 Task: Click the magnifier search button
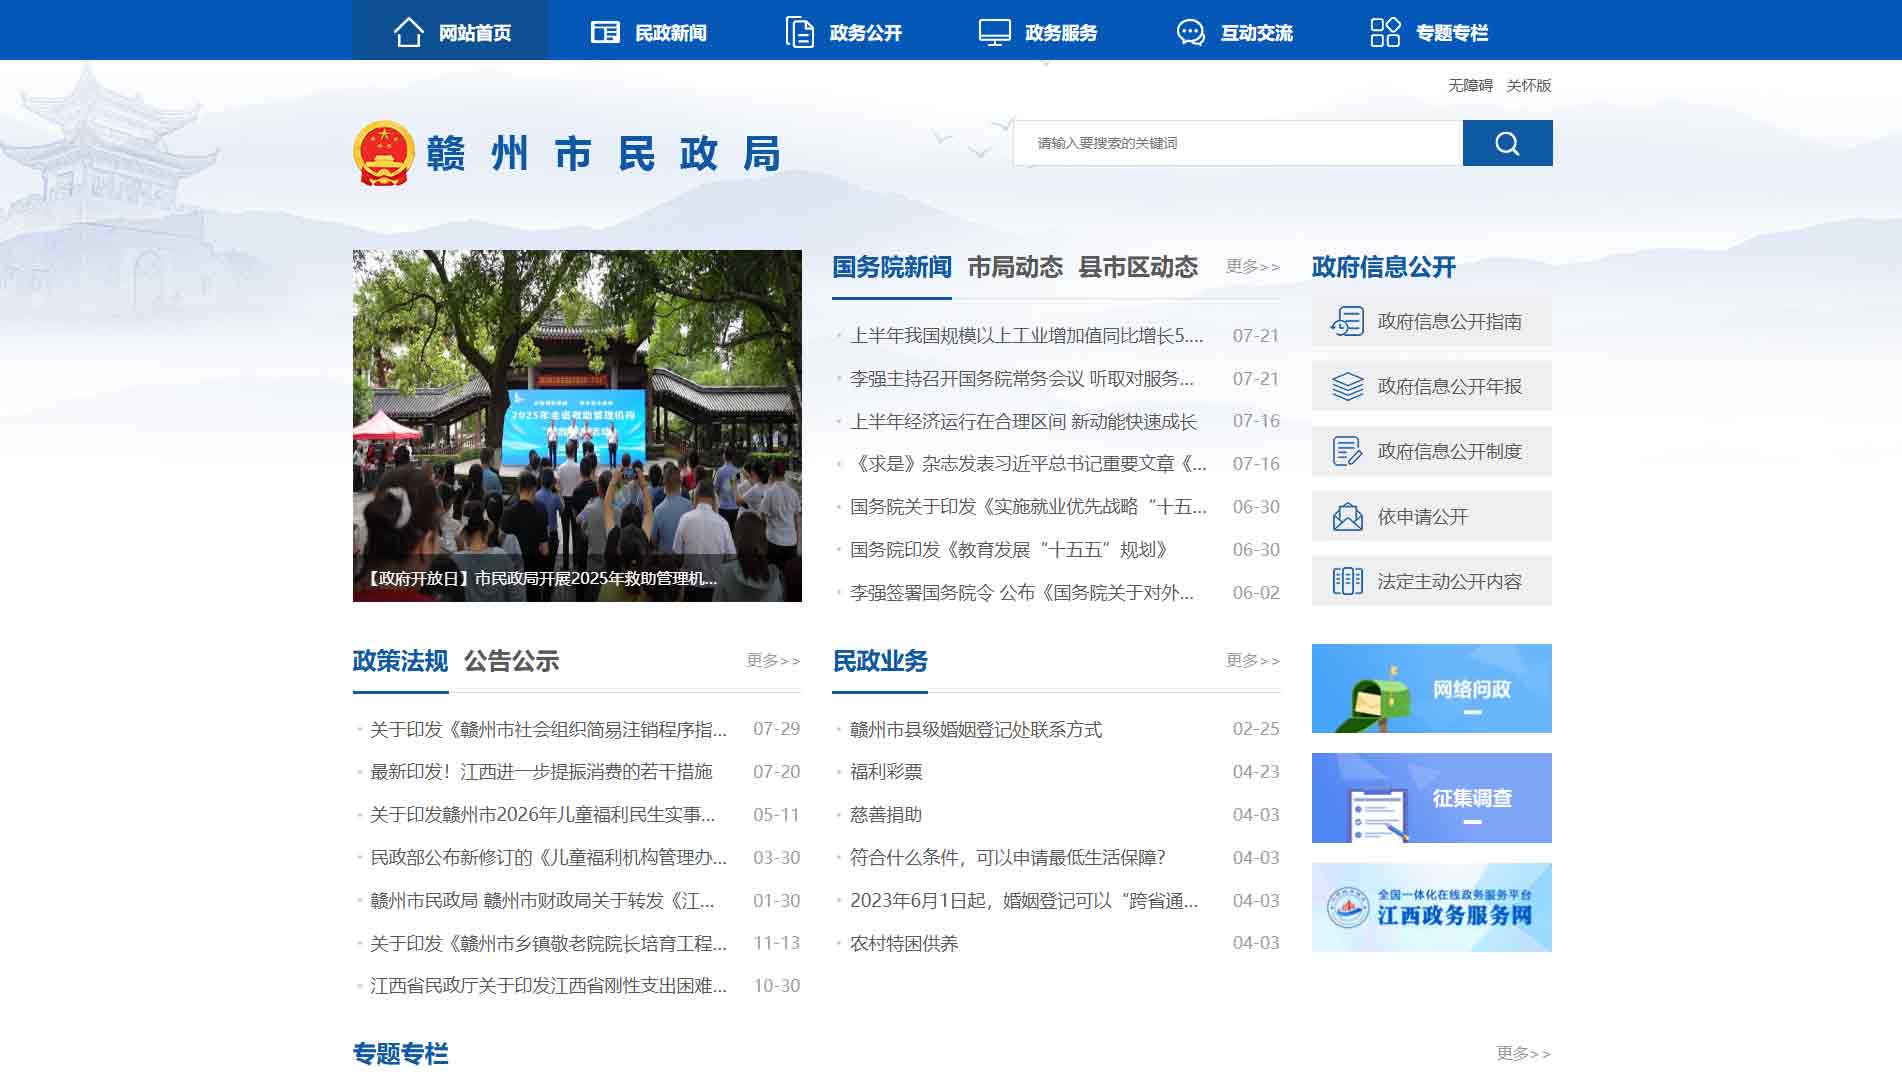(1507, 143)
